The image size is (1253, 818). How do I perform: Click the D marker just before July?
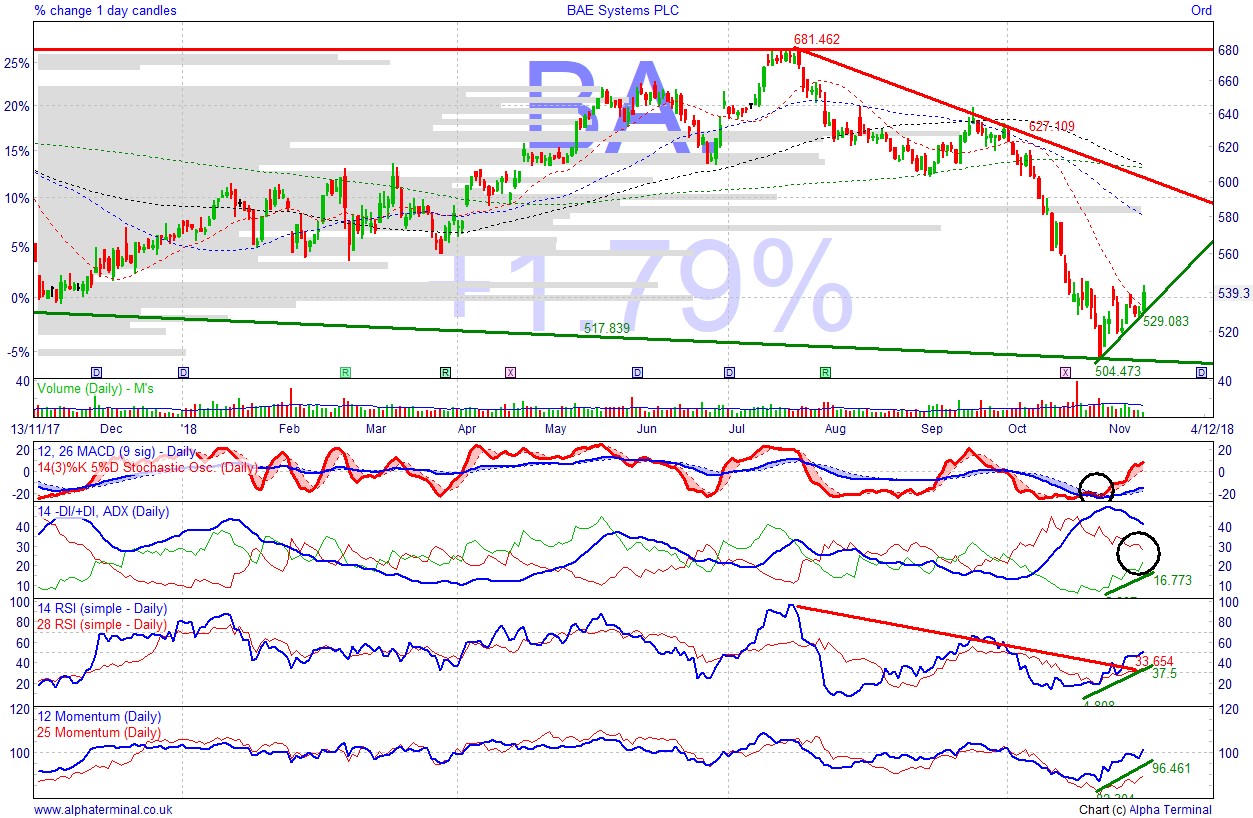tap(730, 372)
